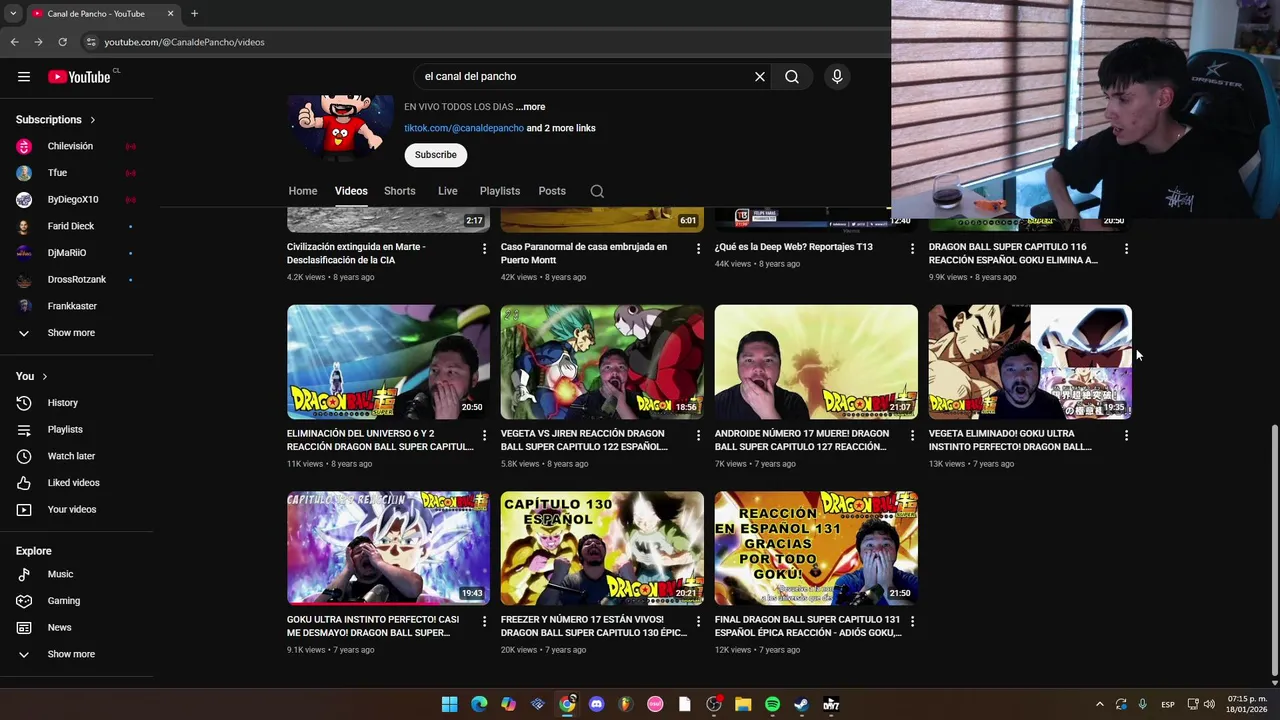Viewport: 1280px width, 720px height.
Task: Clear the search text with the X
Action: (x=760, y=77)
